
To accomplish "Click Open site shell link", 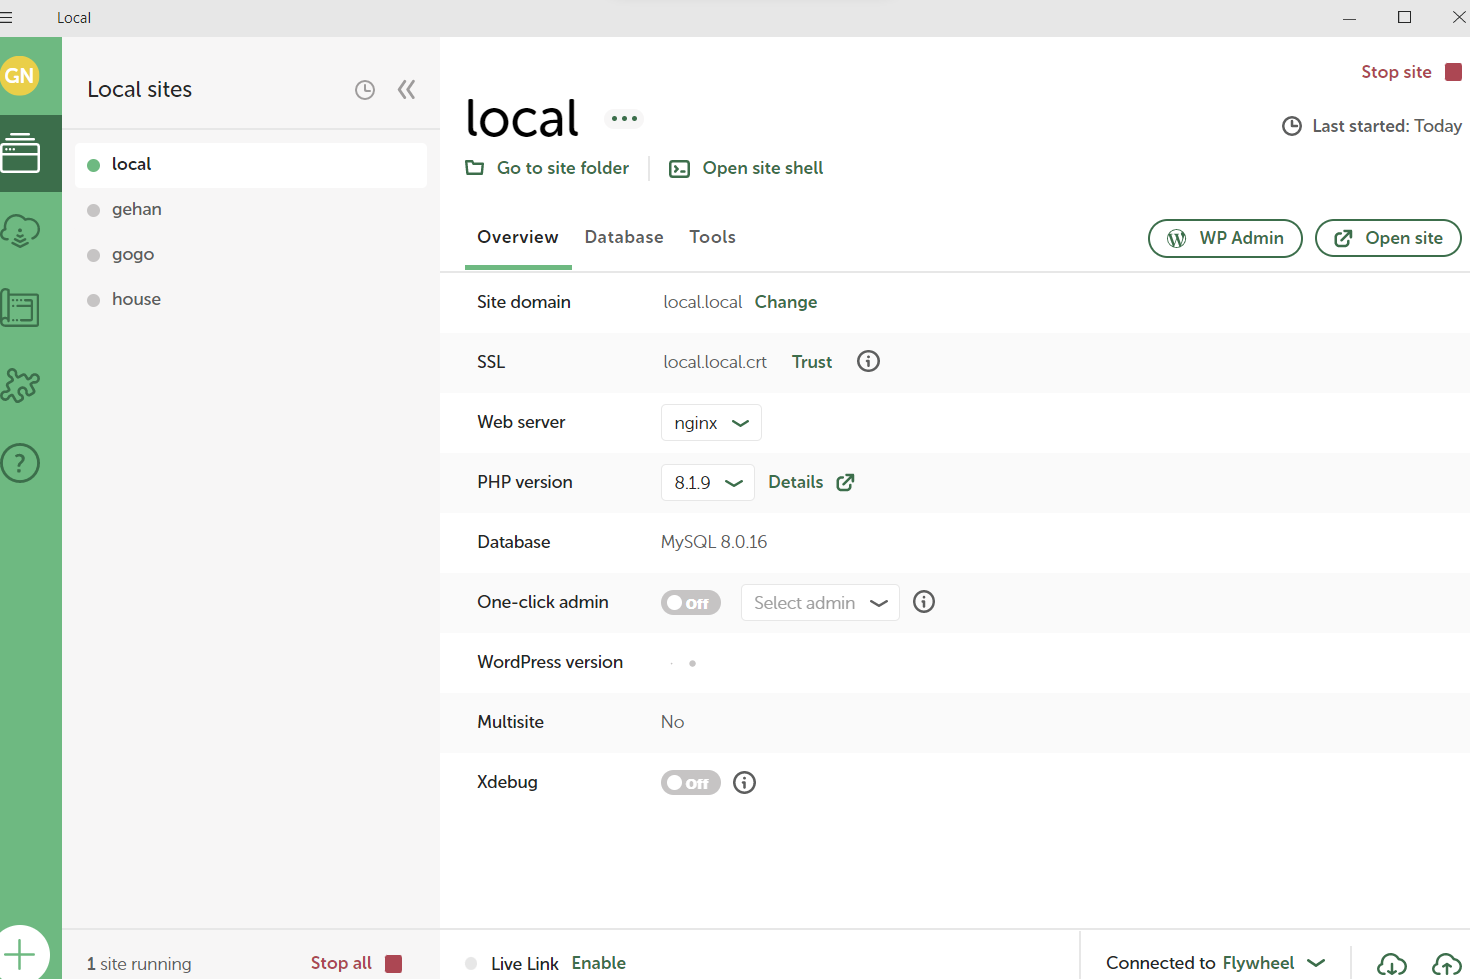I will tap(746, 168).
